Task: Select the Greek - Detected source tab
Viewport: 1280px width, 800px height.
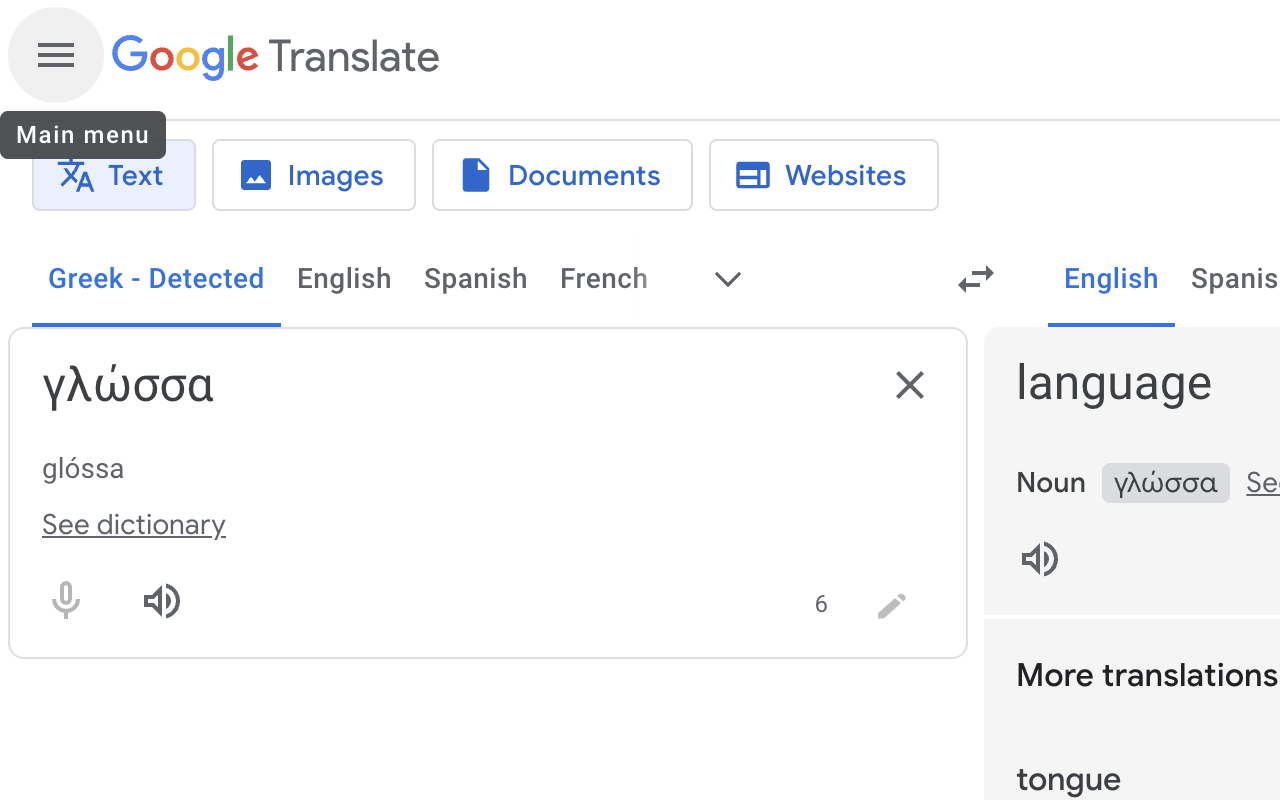Action: coord(156,279)
